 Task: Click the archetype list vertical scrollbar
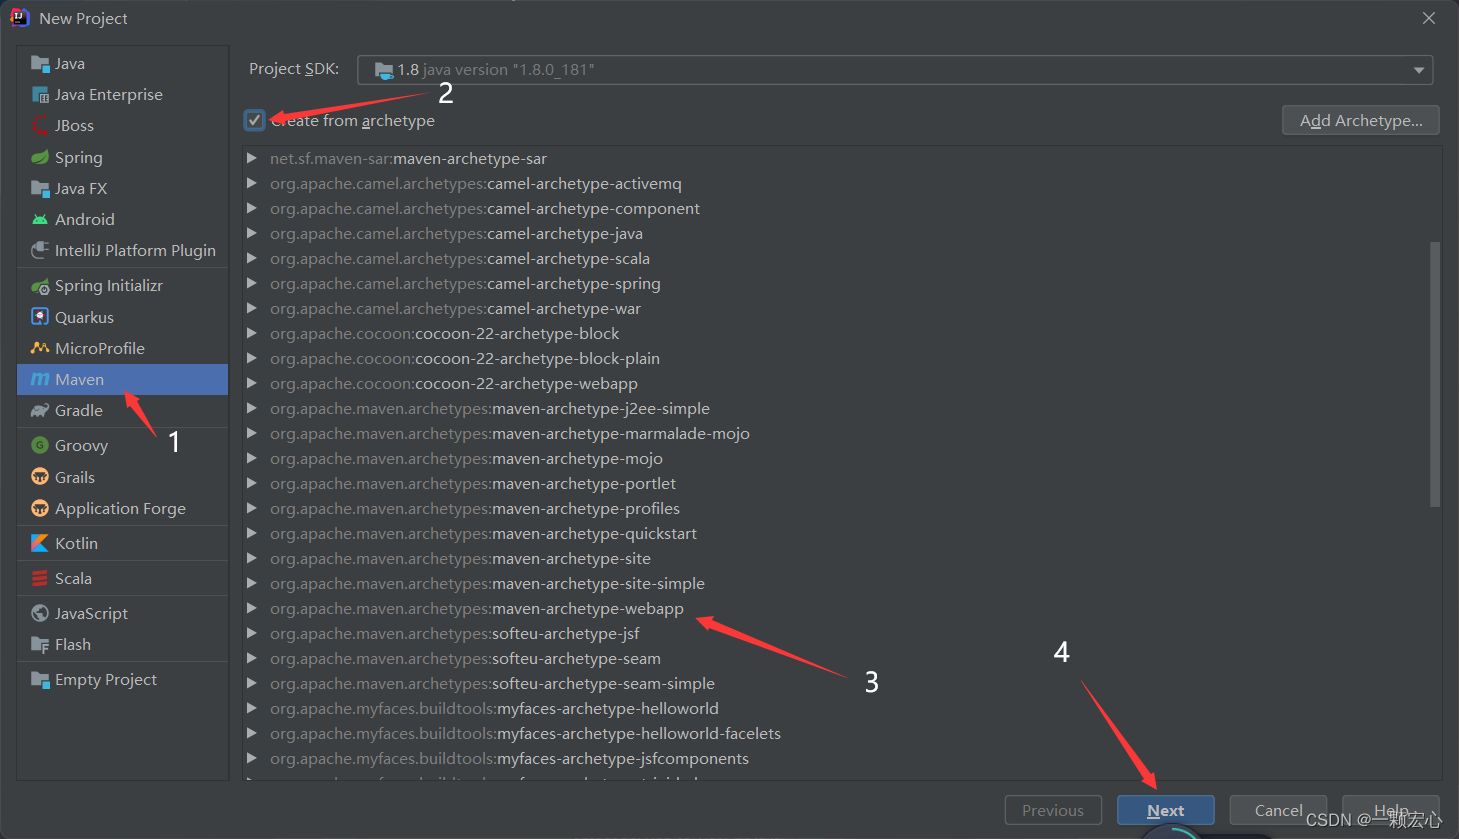1435,374
